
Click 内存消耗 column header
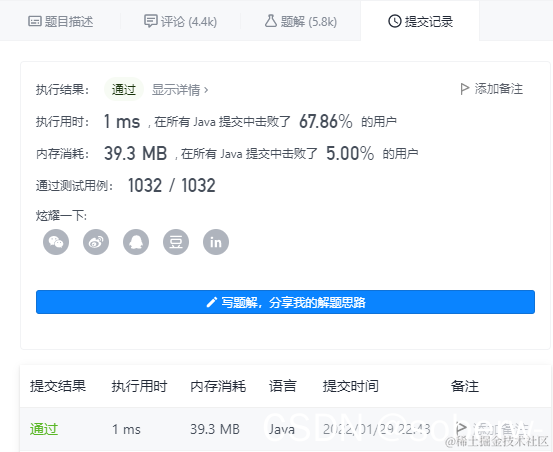click(x=218, y=386)
